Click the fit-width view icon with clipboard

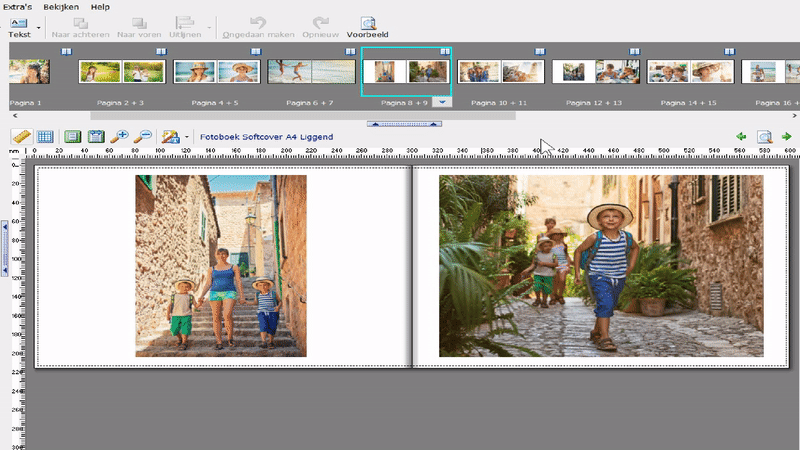(96, 137)
